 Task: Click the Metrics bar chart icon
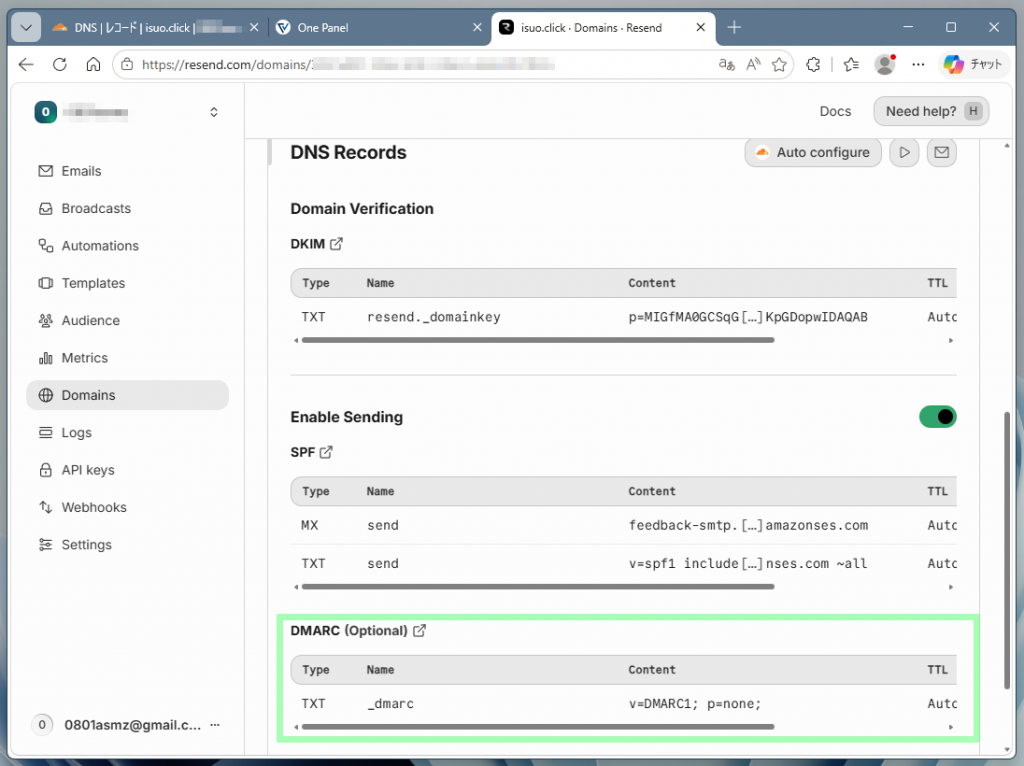pyautogui.click(x=46, y=358)
